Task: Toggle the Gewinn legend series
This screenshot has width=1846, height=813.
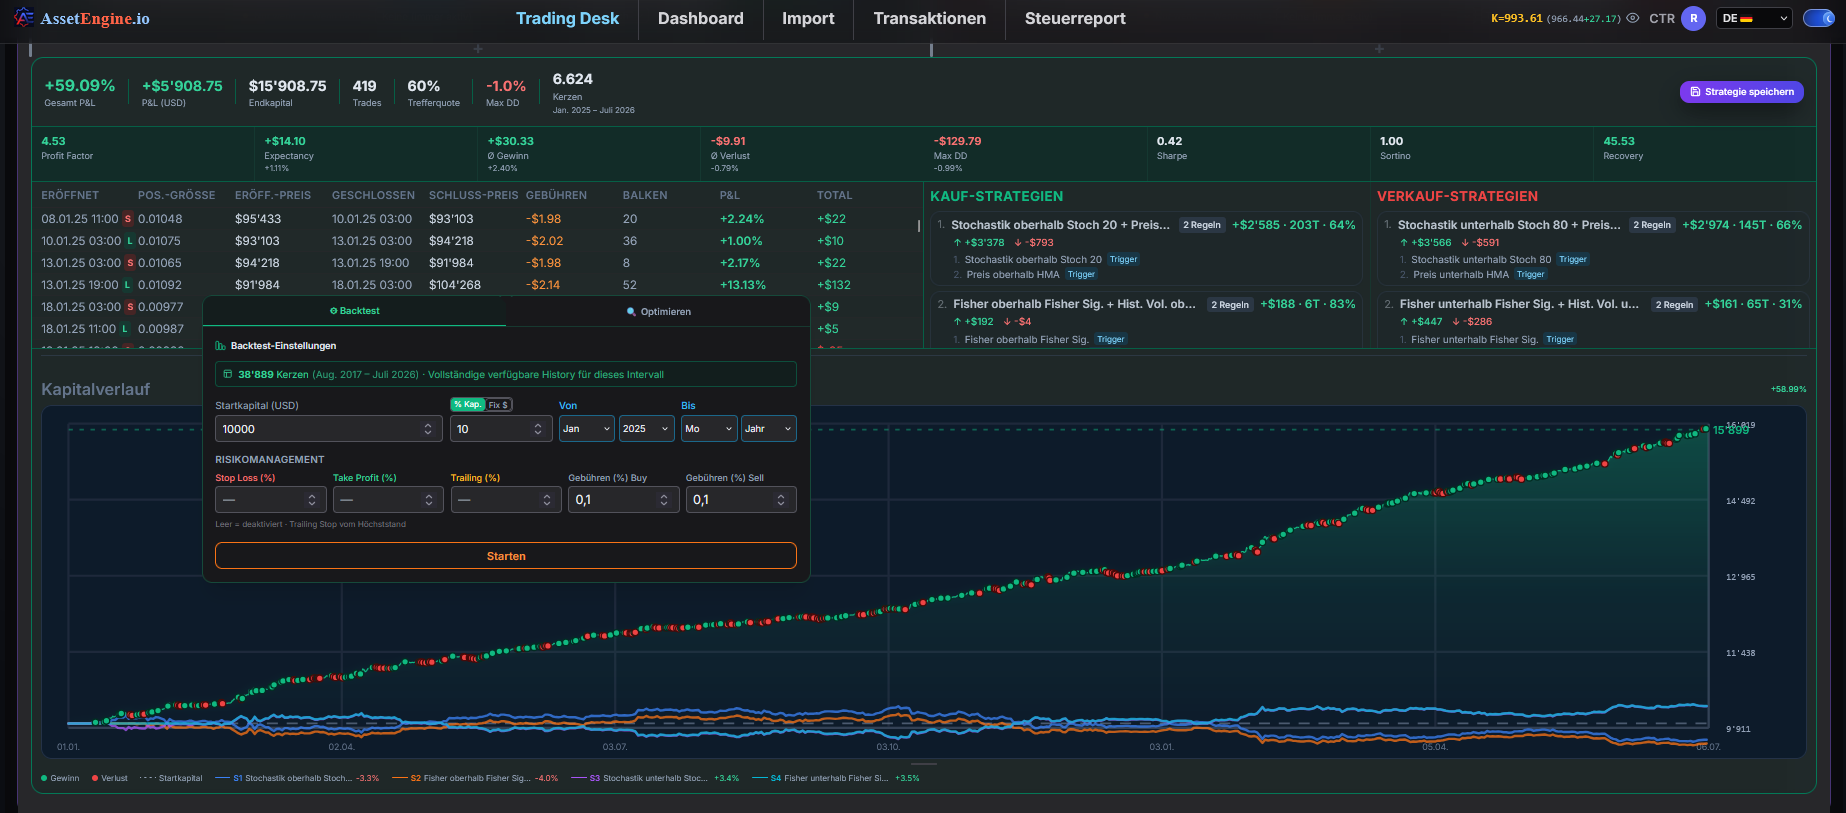Action: tap(60, 778)
